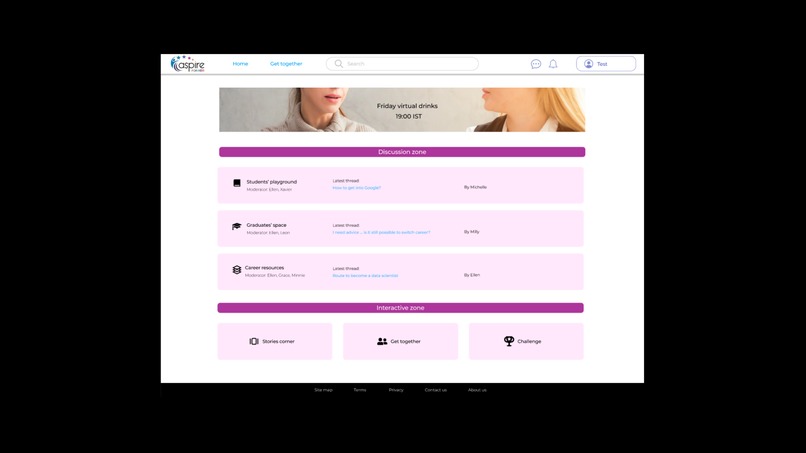806x453 pixels.
Task: Focus the Search input field
Action: [402, 64]
